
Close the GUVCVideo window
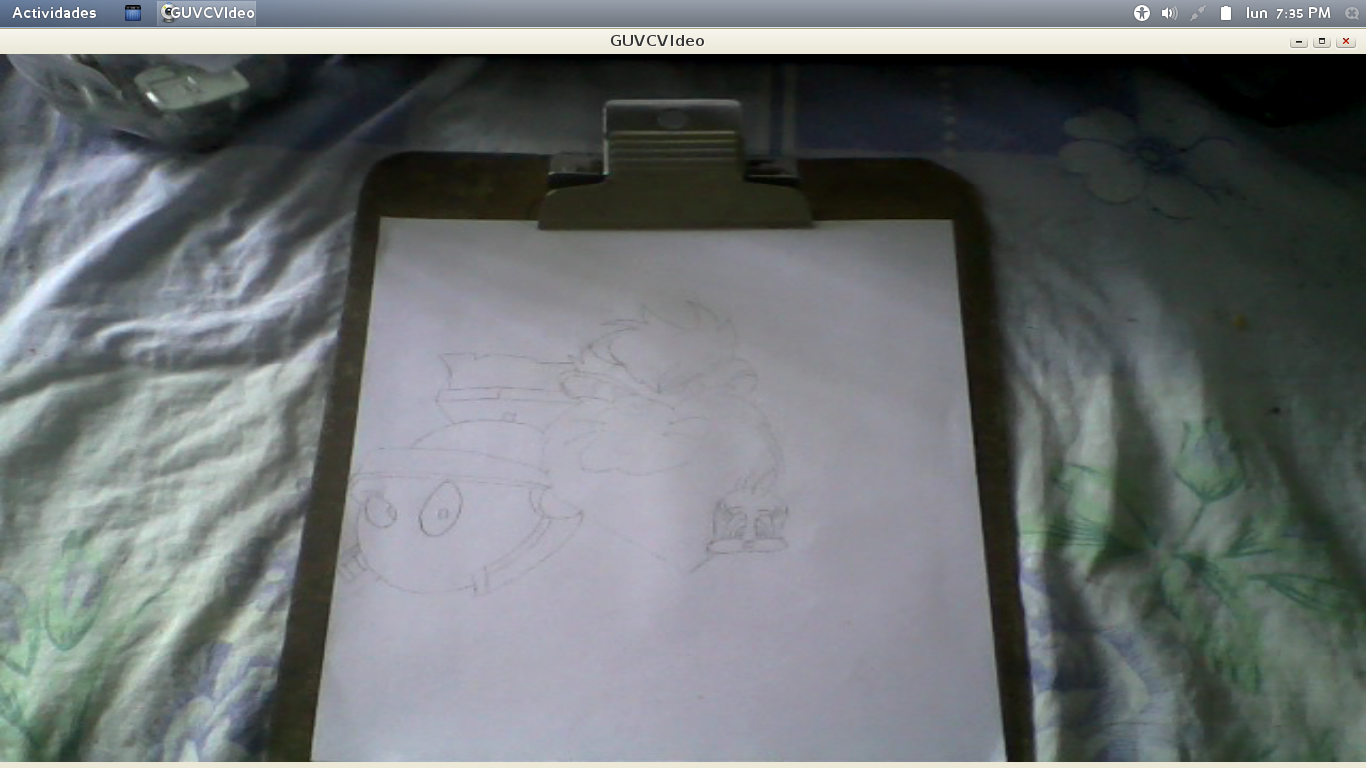1346,41
